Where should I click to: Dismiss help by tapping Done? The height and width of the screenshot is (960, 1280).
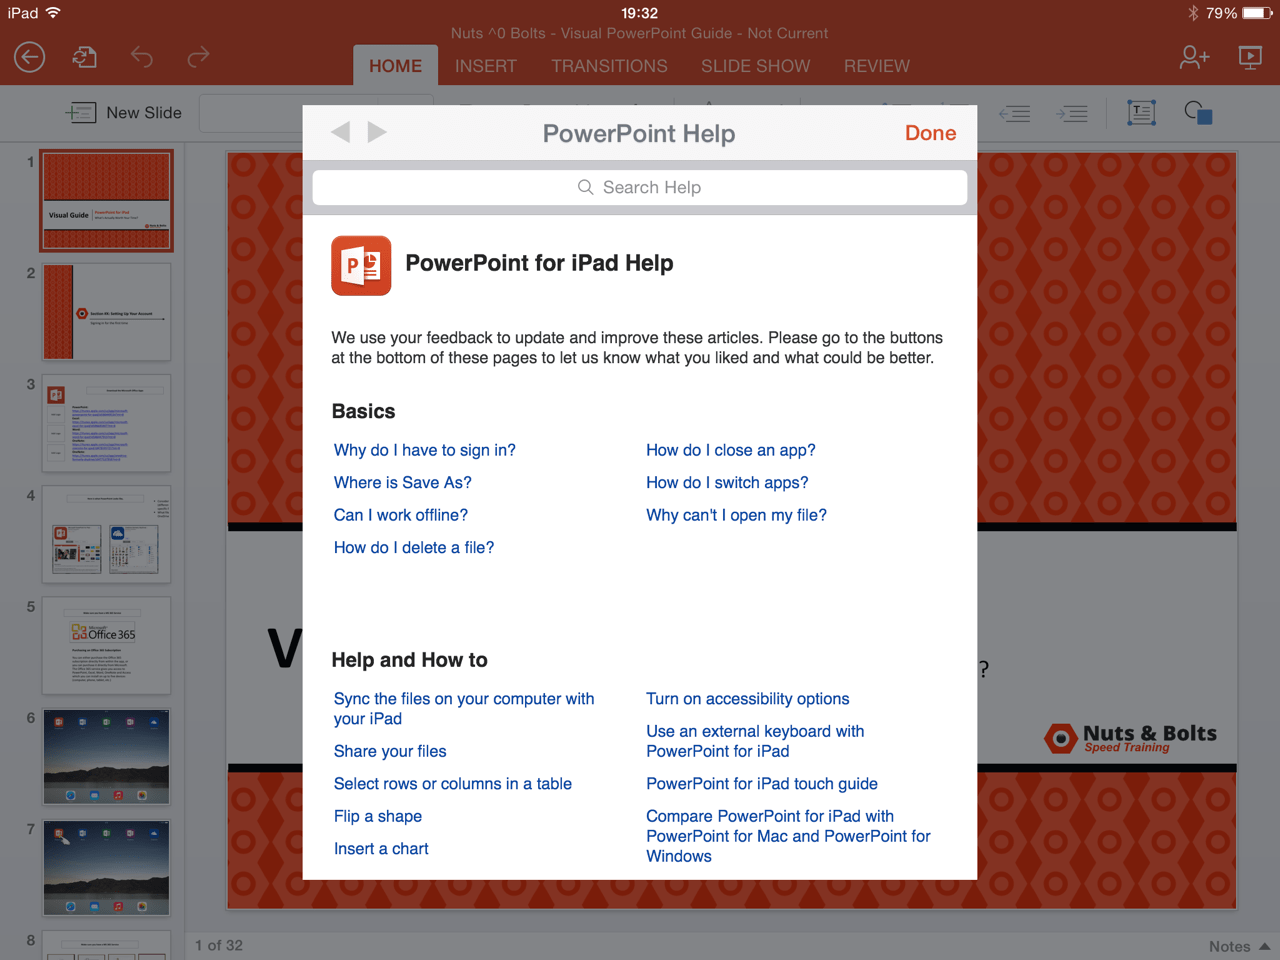click(x=930, y=132)
